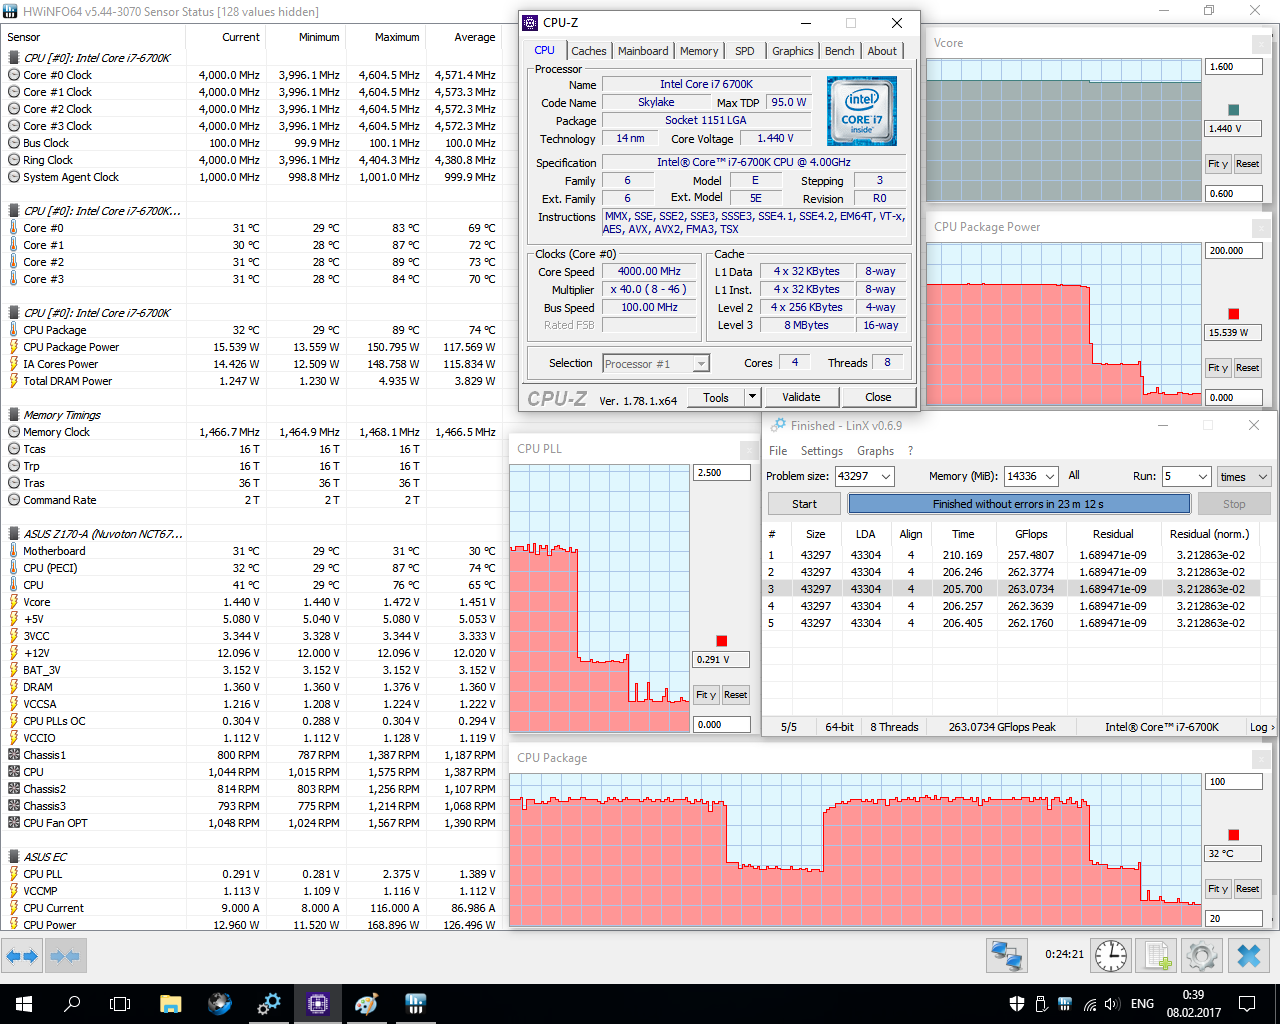Open the SPD tab in CPU-Z
Viewport: 1280px width, 1024px height.
(x=745, y=51)
